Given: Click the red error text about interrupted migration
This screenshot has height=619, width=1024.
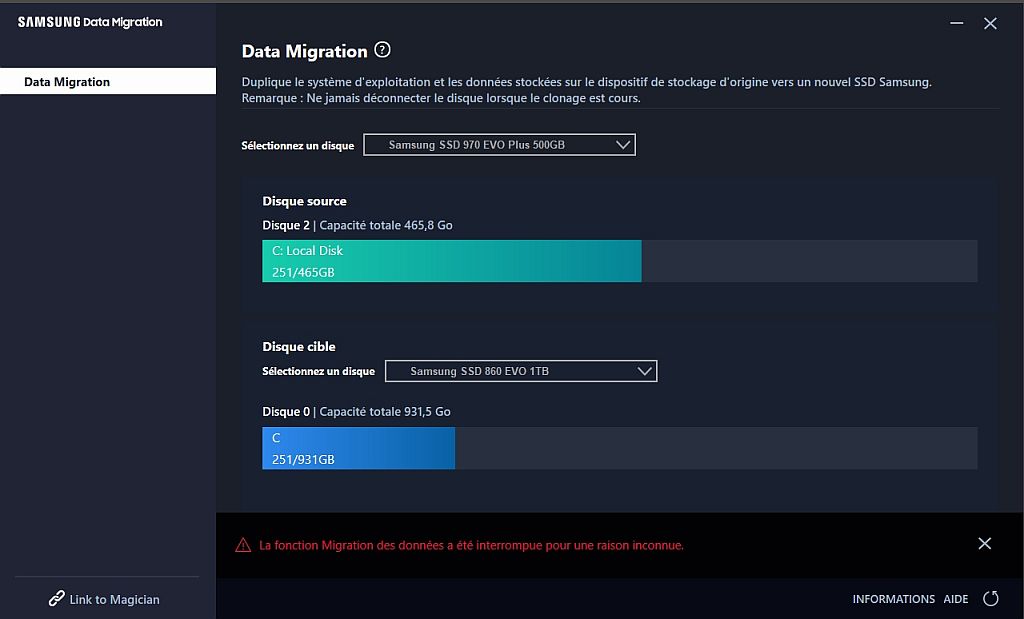Looking at the screenshot, I should [471, 545].
